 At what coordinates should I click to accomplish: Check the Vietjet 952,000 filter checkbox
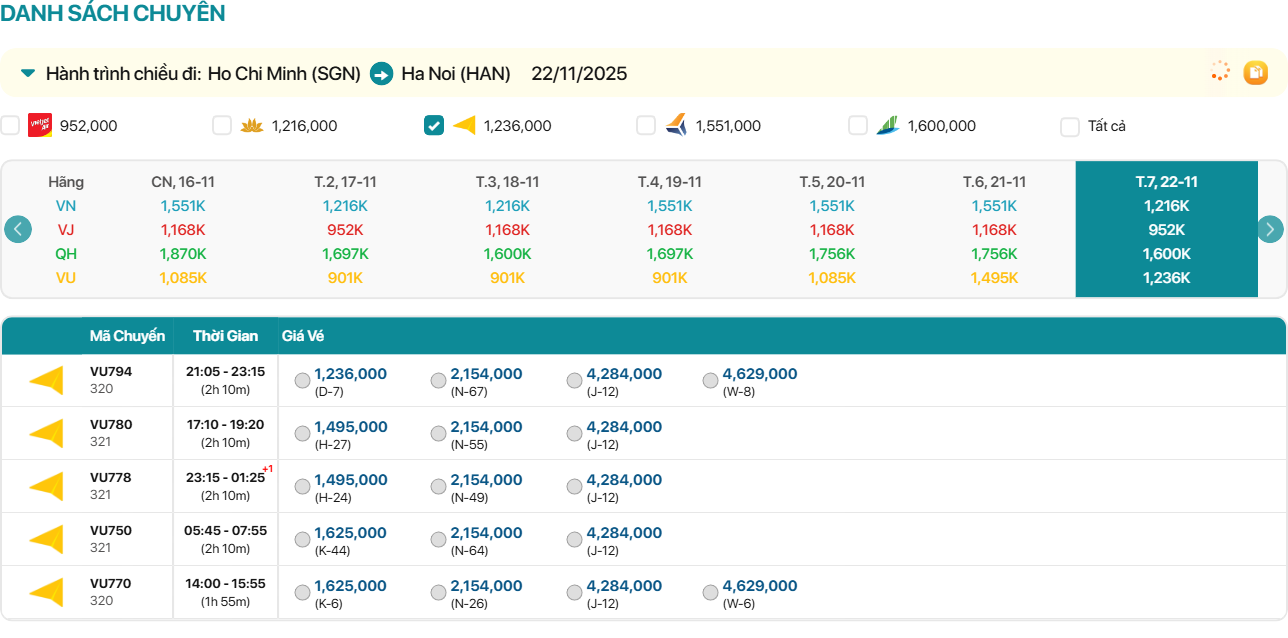tap(10, 125)
